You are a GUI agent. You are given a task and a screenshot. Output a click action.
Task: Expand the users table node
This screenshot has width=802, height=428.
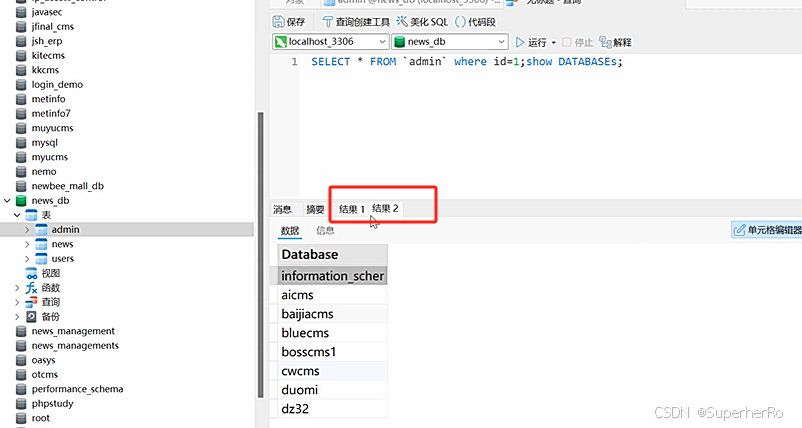(x=27, y=259)
